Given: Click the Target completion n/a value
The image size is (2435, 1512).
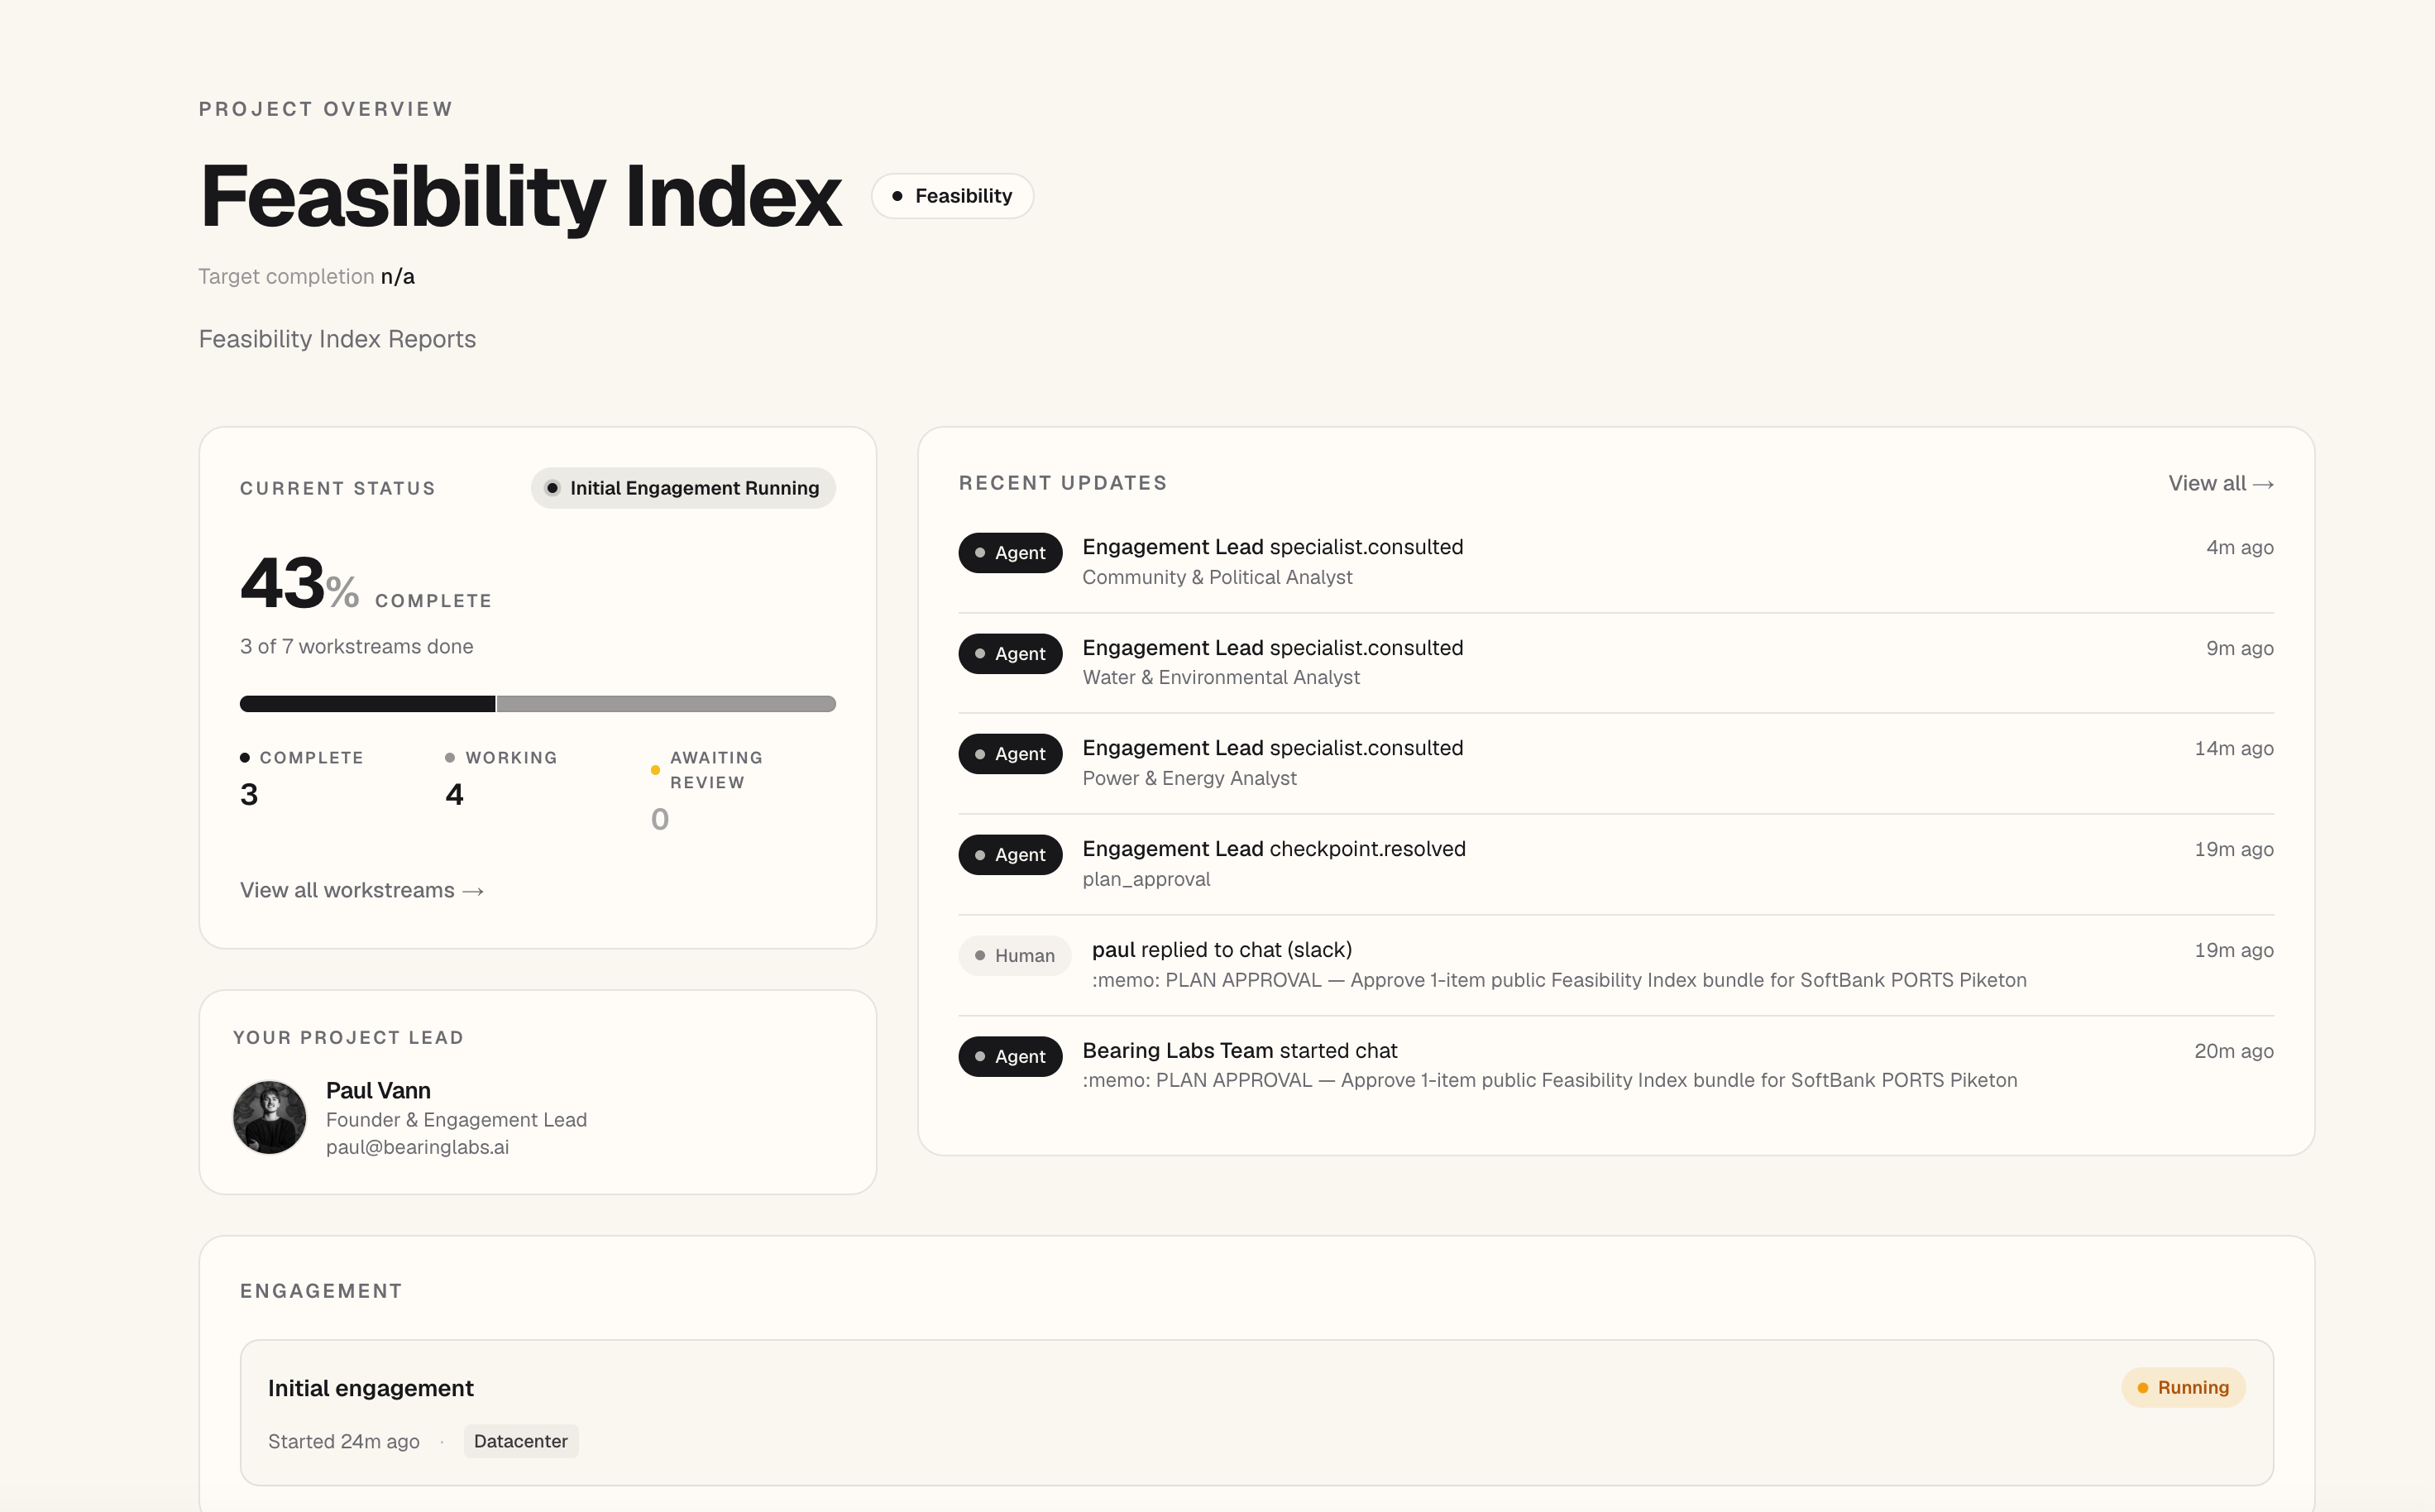Looking at the screenshot, I should click(x=397, y=276).
